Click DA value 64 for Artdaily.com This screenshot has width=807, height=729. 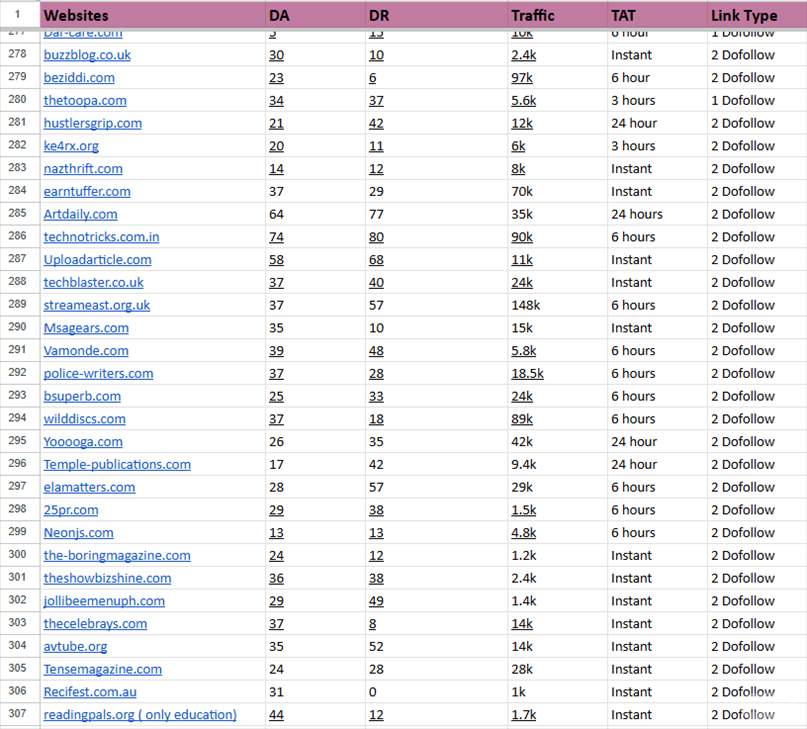276,214
